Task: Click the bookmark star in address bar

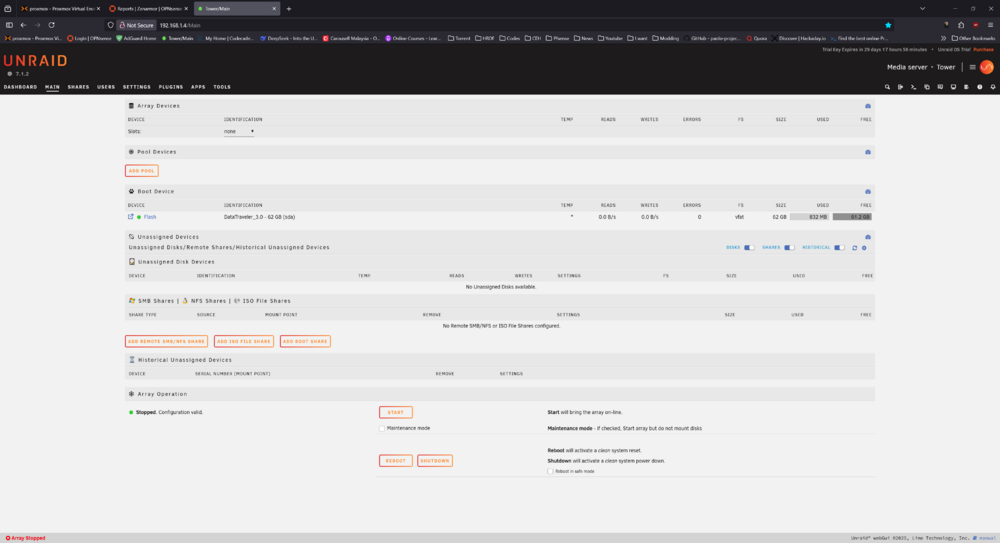Action: (888, 25)
